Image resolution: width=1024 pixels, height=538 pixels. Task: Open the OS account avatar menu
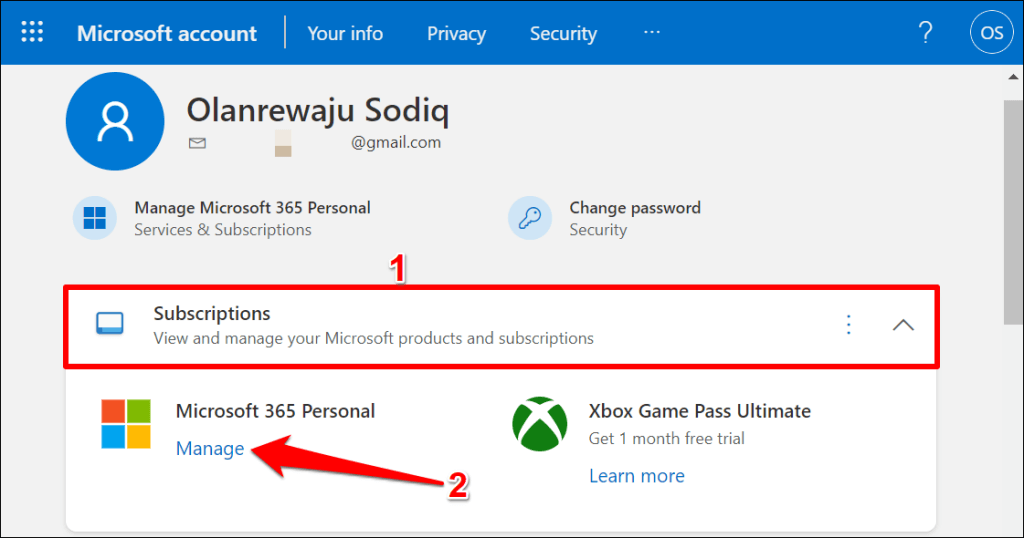click(x=991, y=33)
